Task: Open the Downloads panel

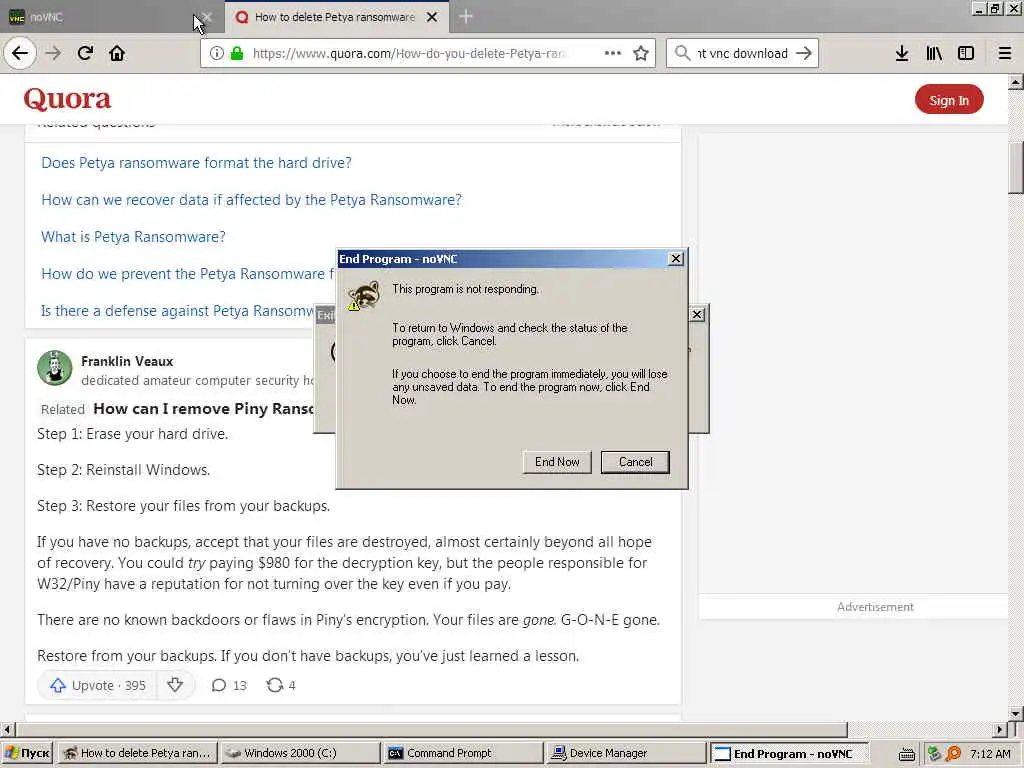Action: [x=902, y=53]
